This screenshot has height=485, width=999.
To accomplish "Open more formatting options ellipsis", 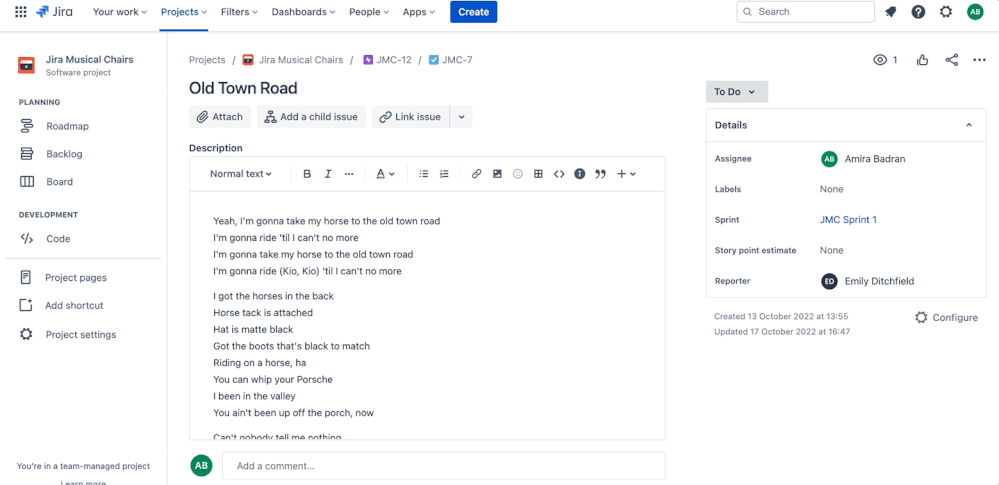I will [349, 173].
